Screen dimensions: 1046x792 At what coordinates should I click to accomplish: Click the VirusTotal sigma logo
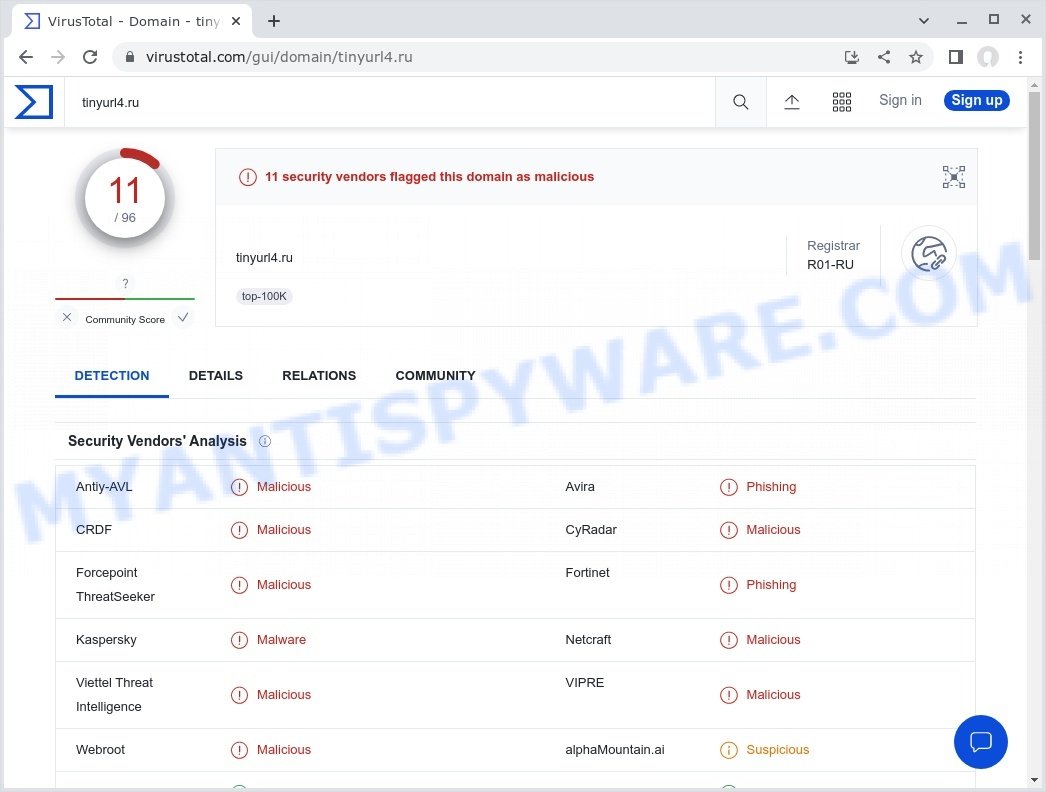point(33,102)
